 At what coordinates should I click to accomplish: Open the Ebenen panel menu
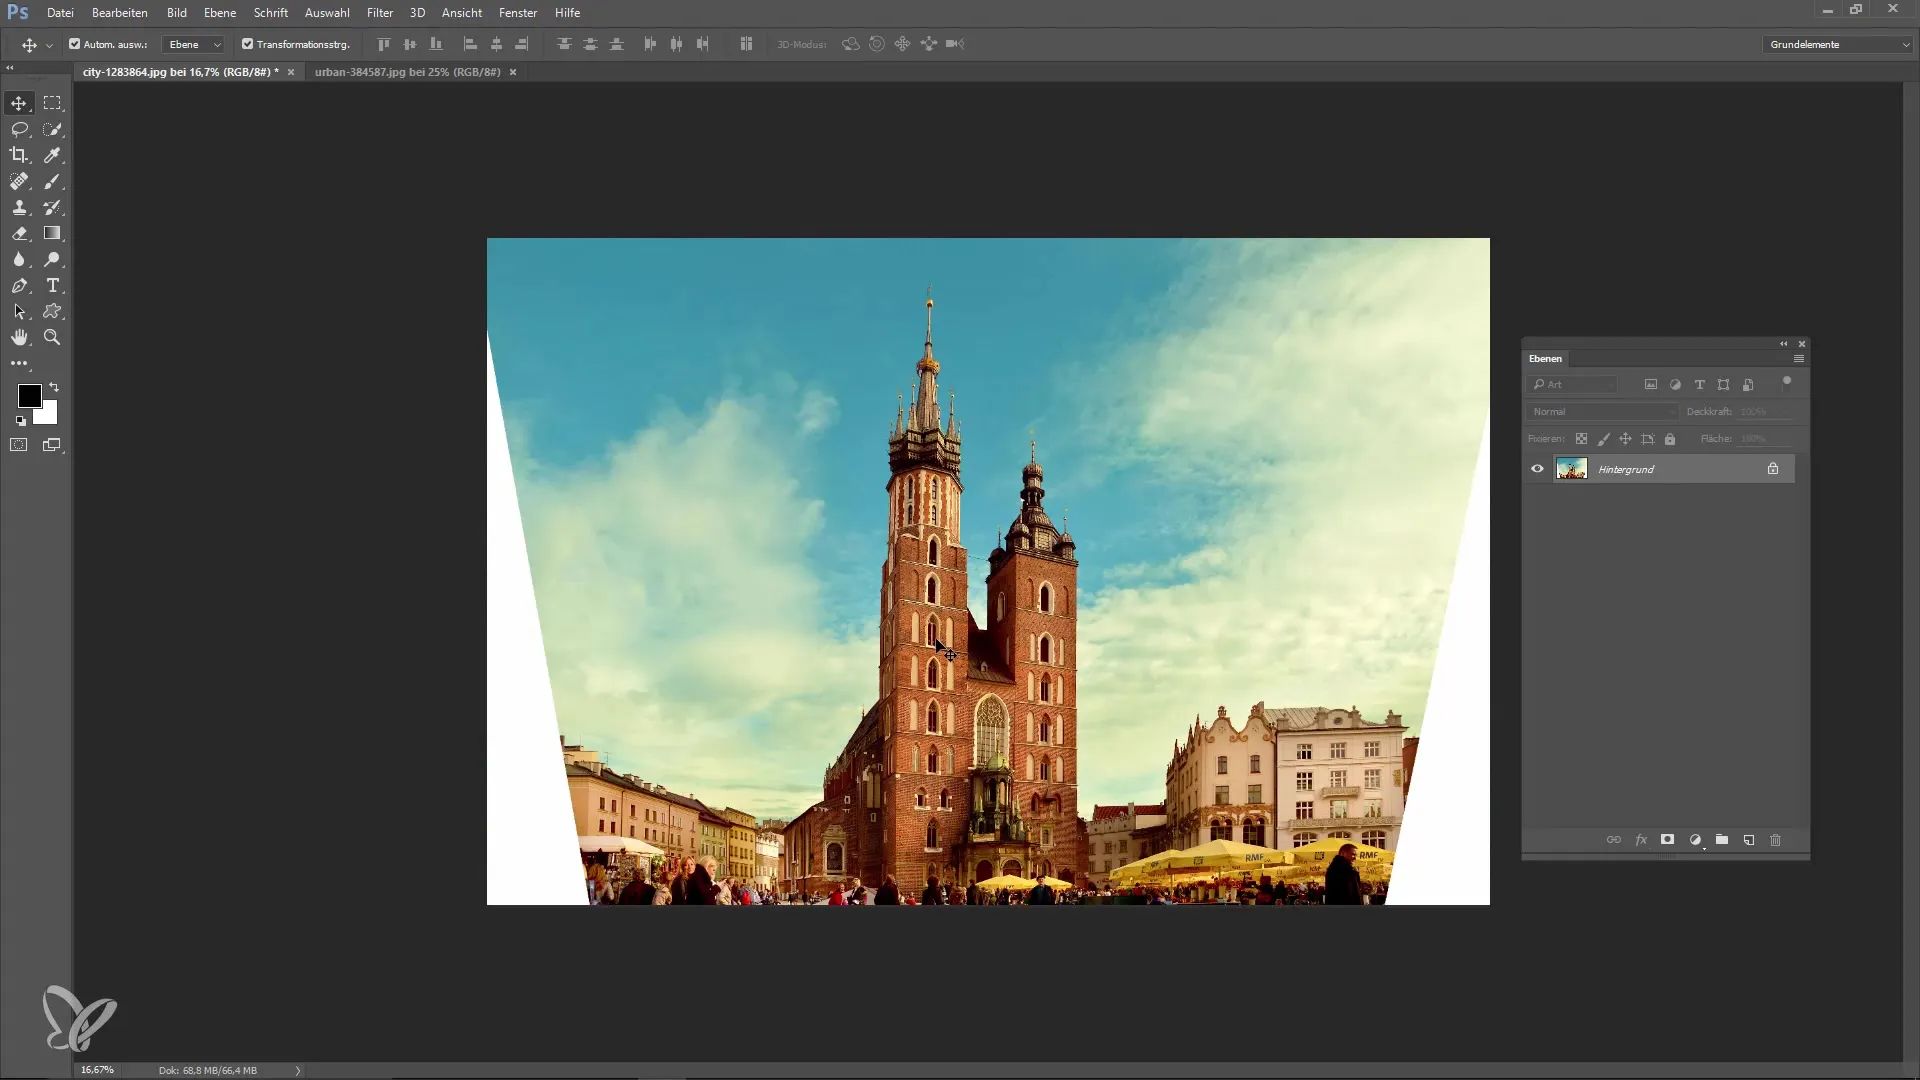pos(1799,358)
